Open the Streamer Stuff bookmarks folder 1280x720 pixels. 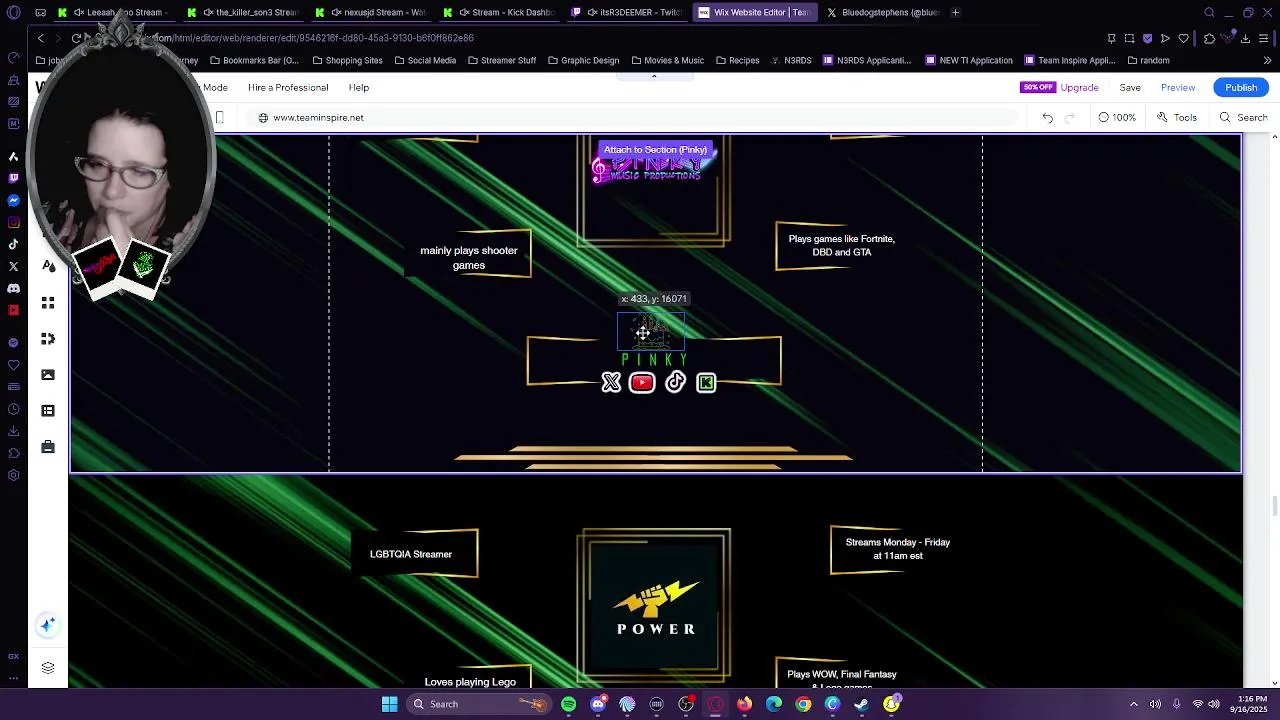pos(501,60)
